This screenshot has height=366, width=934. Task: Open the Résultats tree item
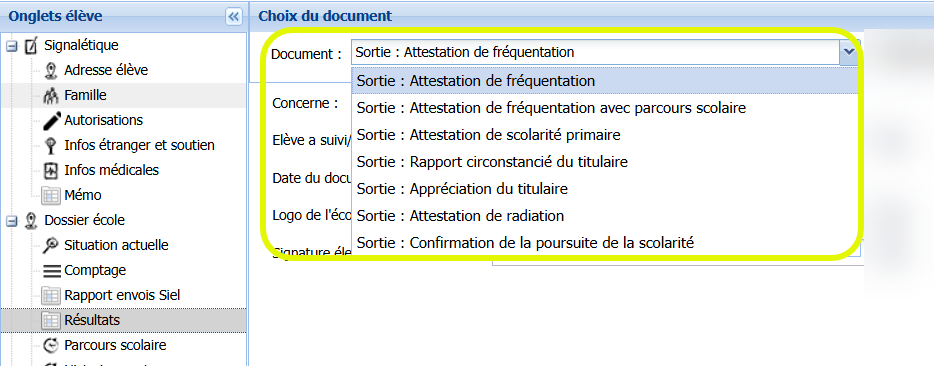click(92, 321)
